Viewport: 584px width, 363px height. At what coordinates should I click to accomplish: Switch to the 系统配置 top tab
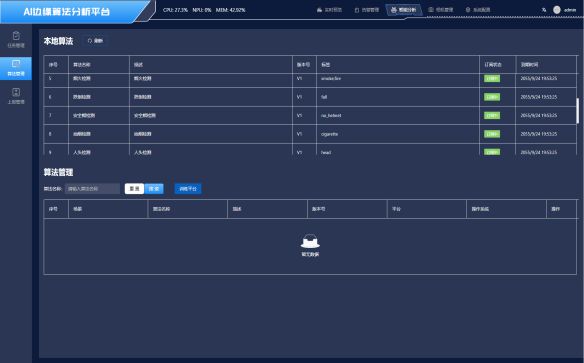pos(478,10)
